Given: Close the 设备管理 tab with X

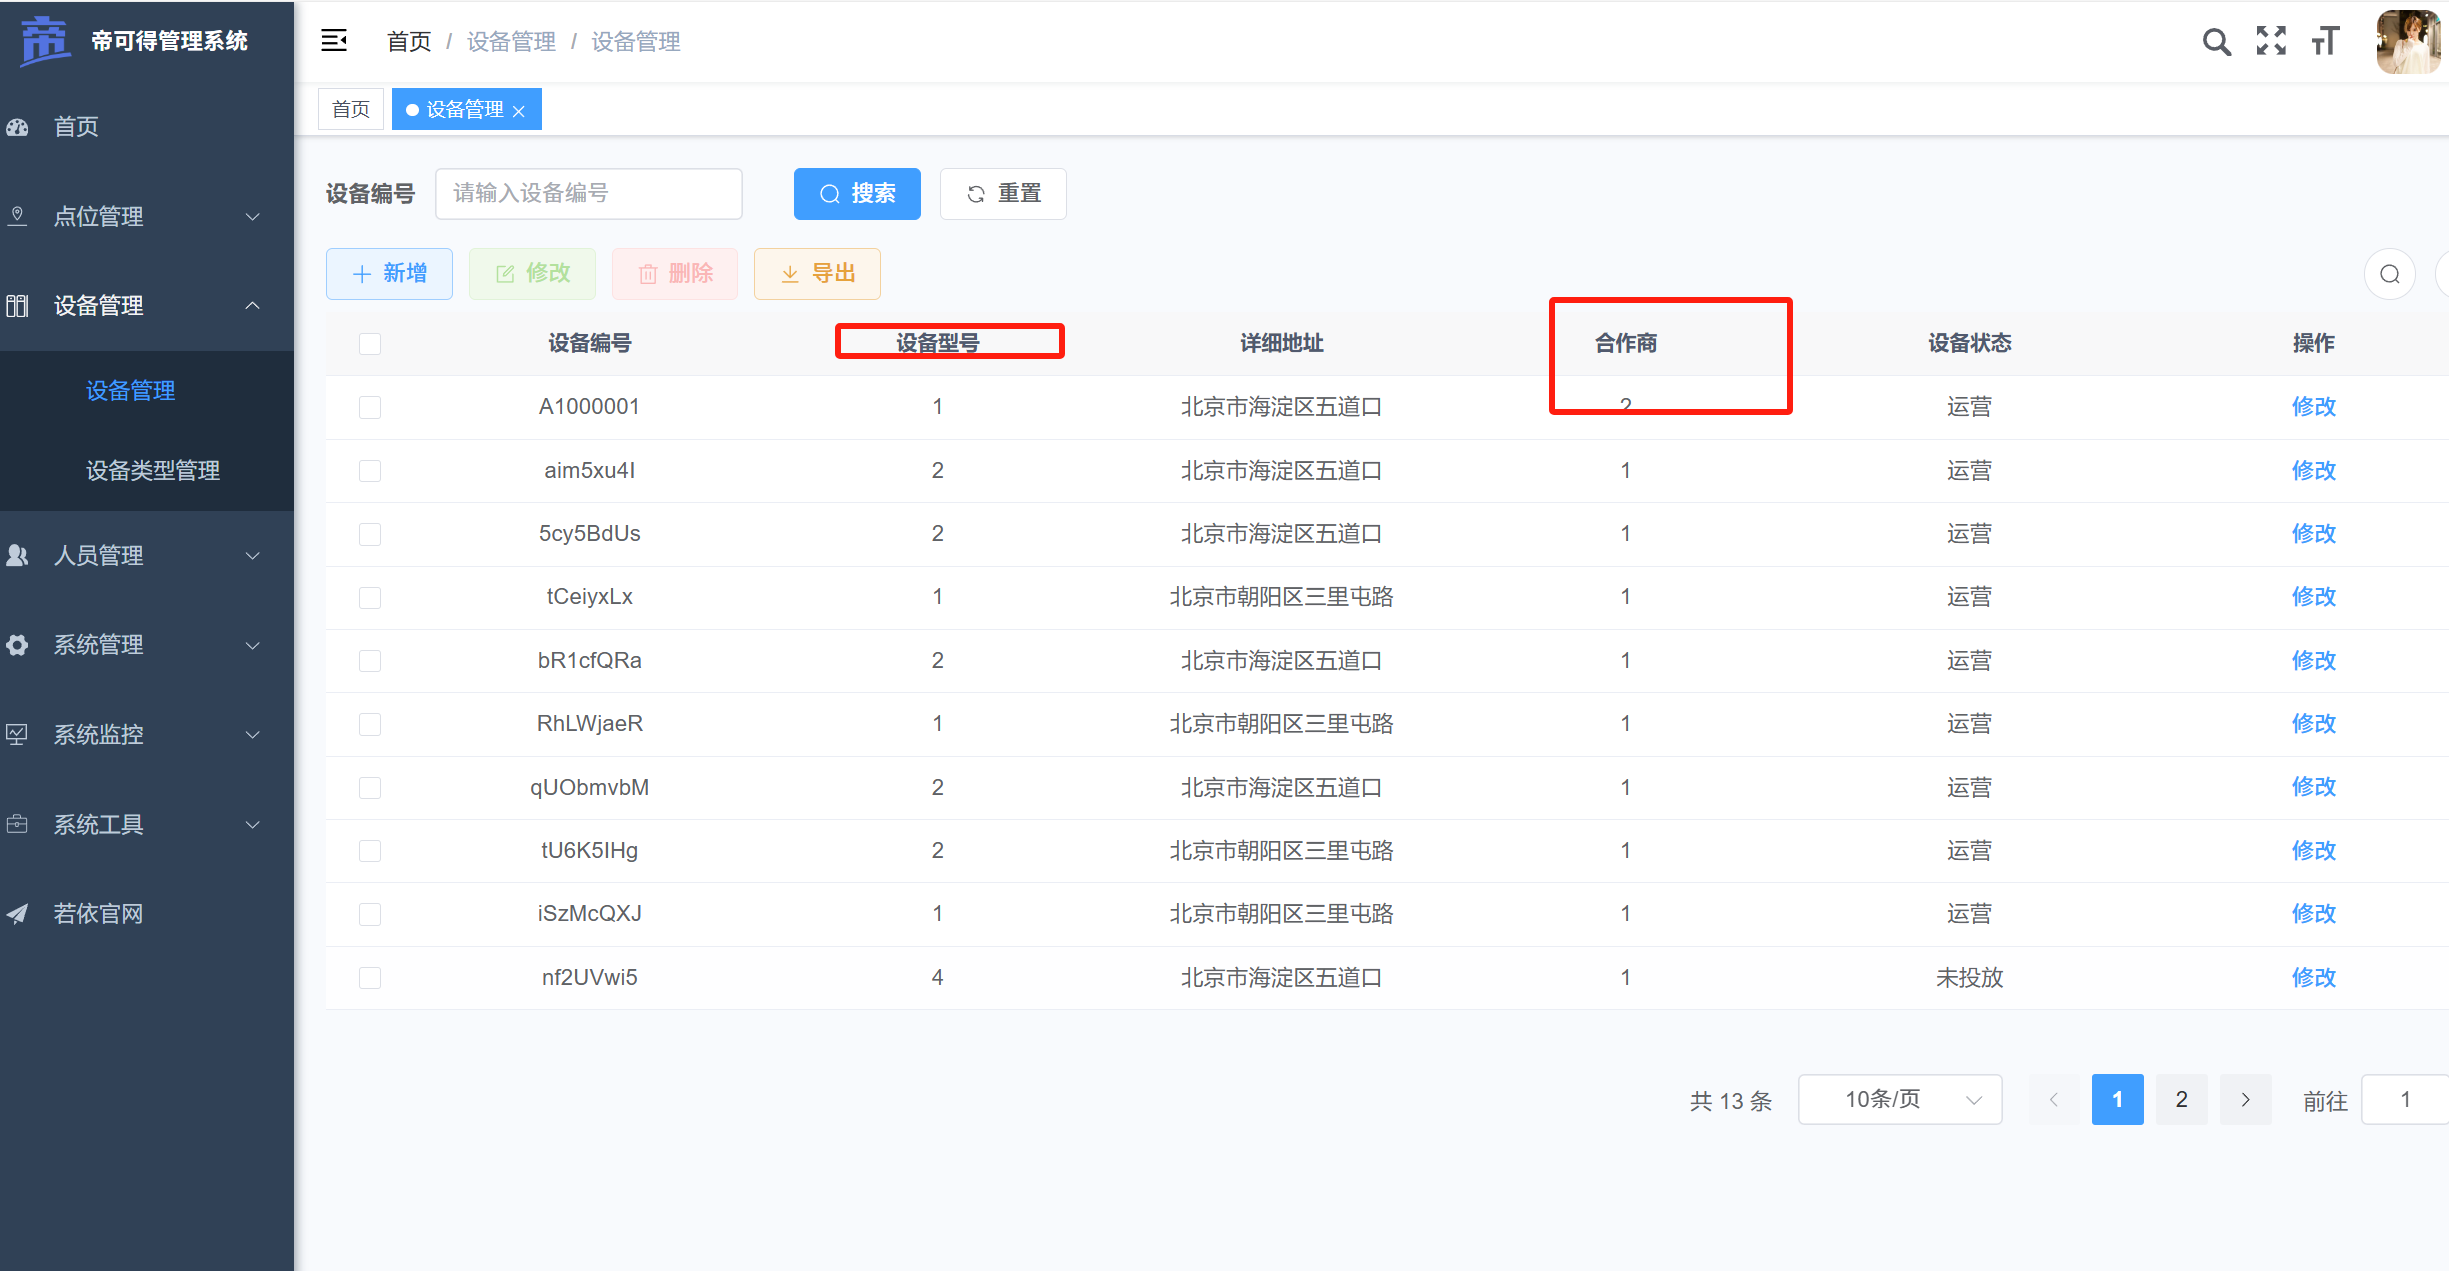Looking at the screenshot, I should [519, 111].
